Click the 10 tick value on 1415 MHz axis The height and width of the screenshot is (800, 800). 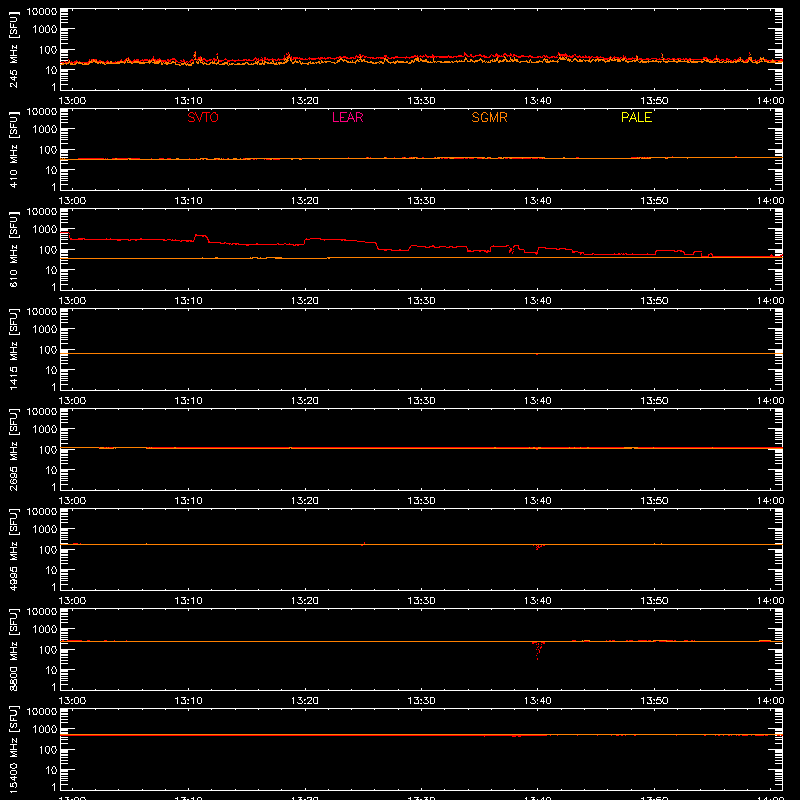point(51,370)
